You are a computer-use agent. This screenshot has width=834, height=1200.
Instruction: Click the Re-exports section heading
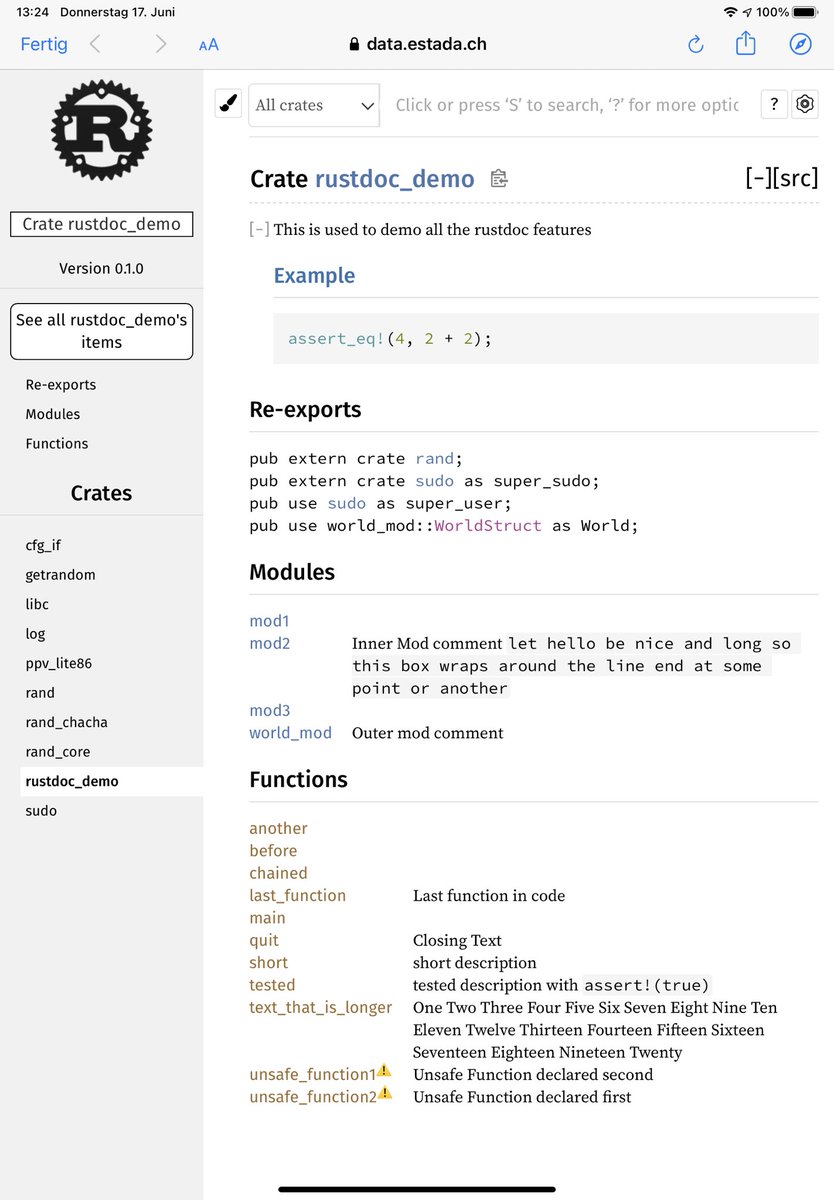305,410
